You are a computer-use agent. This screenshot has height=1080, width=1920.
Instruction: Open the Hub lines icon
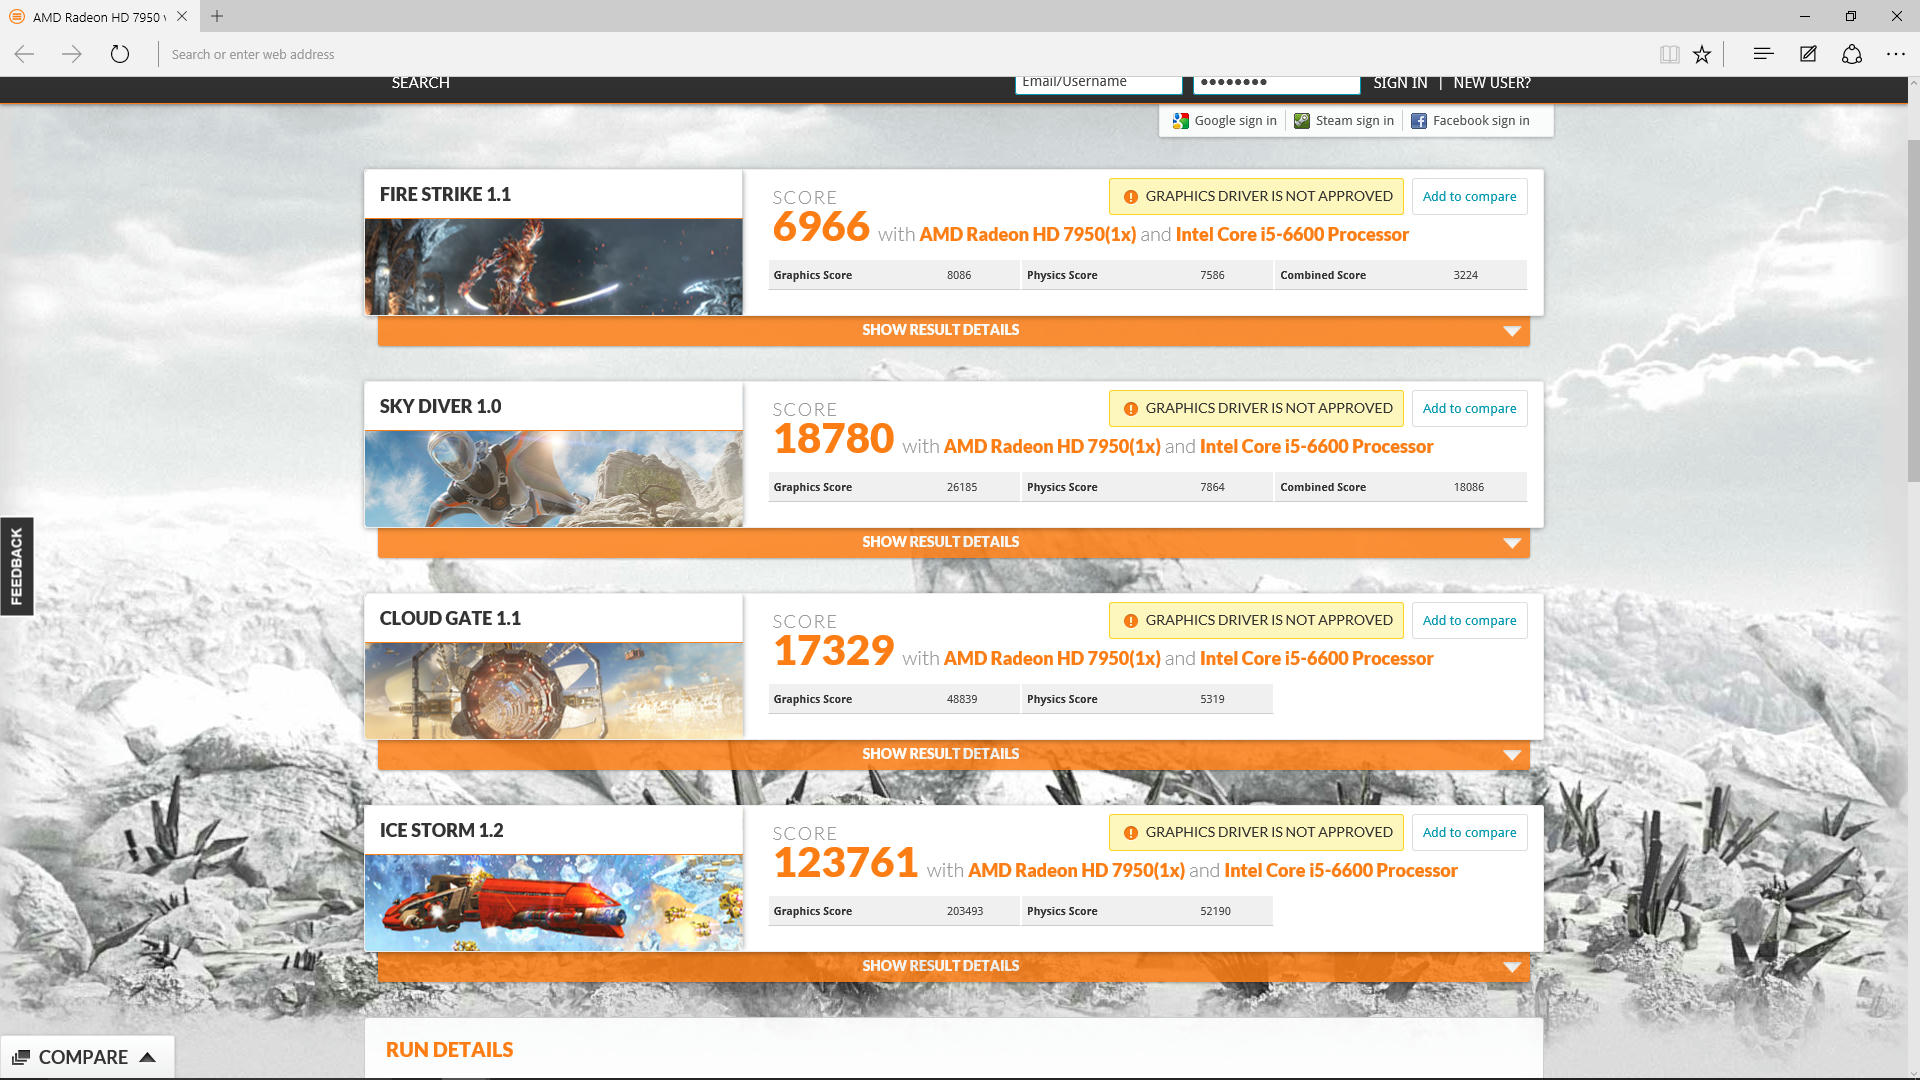(x=1763, y=54)
